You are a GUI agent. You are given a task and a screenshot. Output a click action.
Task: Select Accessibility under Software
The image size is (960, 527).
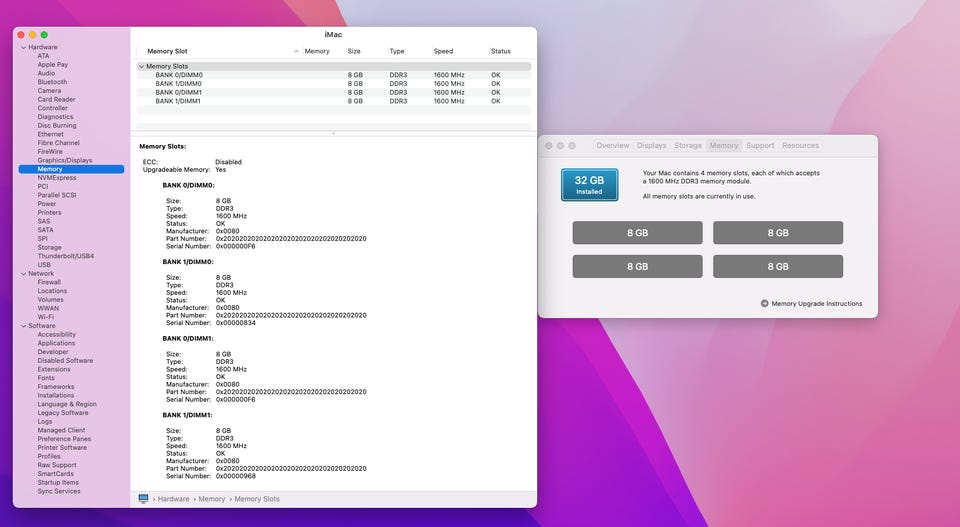[56, 335]
